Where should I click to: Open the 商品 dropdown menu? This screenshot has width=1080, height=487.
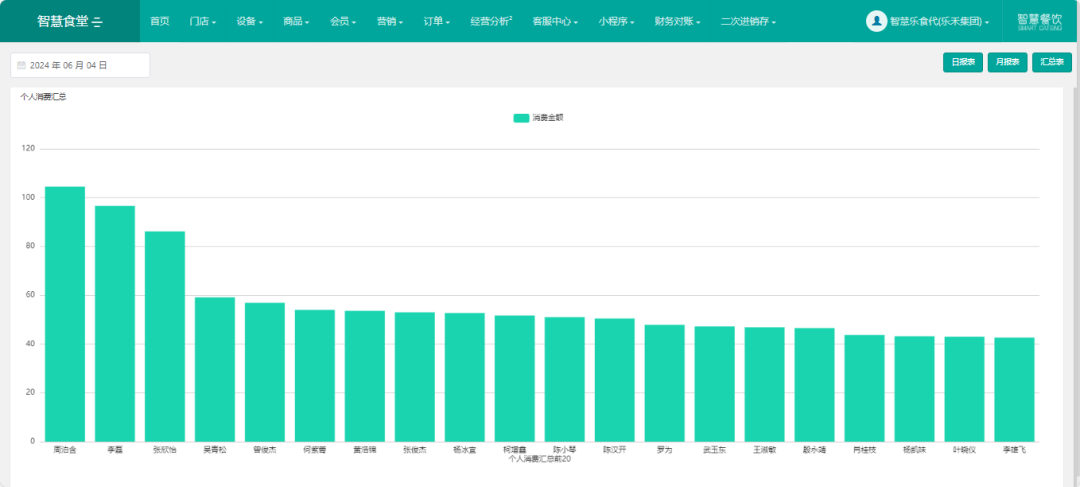296,21
